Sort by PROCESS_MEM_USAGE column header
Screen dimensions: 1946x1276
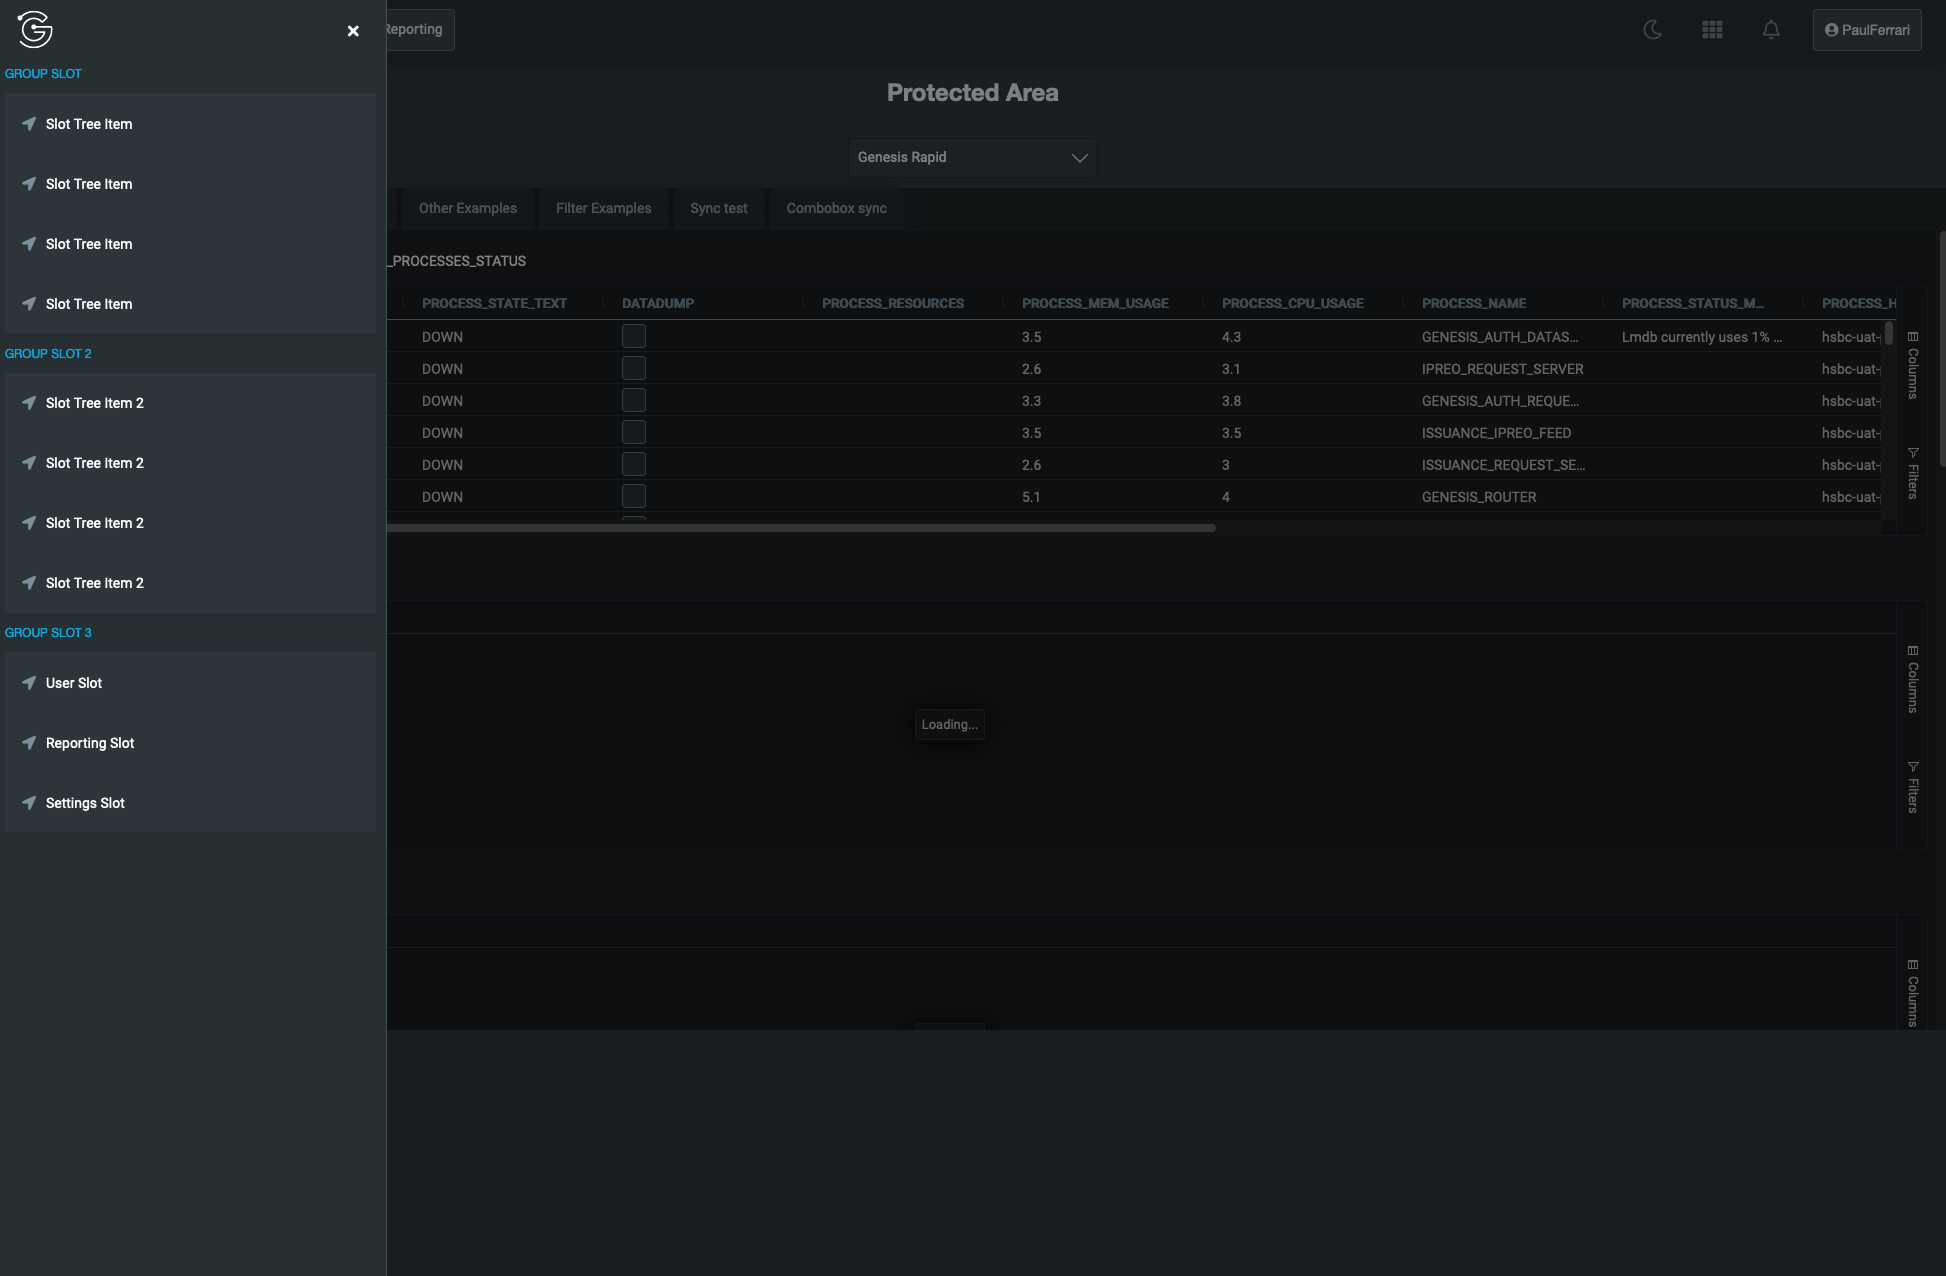(x=1095, y=303)
